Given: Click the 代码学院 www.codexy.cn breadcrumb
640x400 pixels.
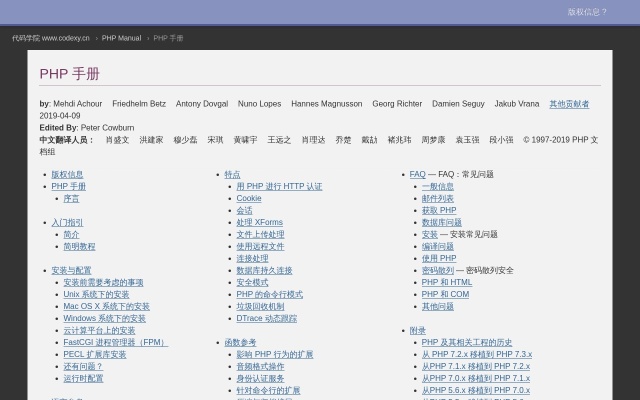Looking at the screenshot, I should coord(50,38).
